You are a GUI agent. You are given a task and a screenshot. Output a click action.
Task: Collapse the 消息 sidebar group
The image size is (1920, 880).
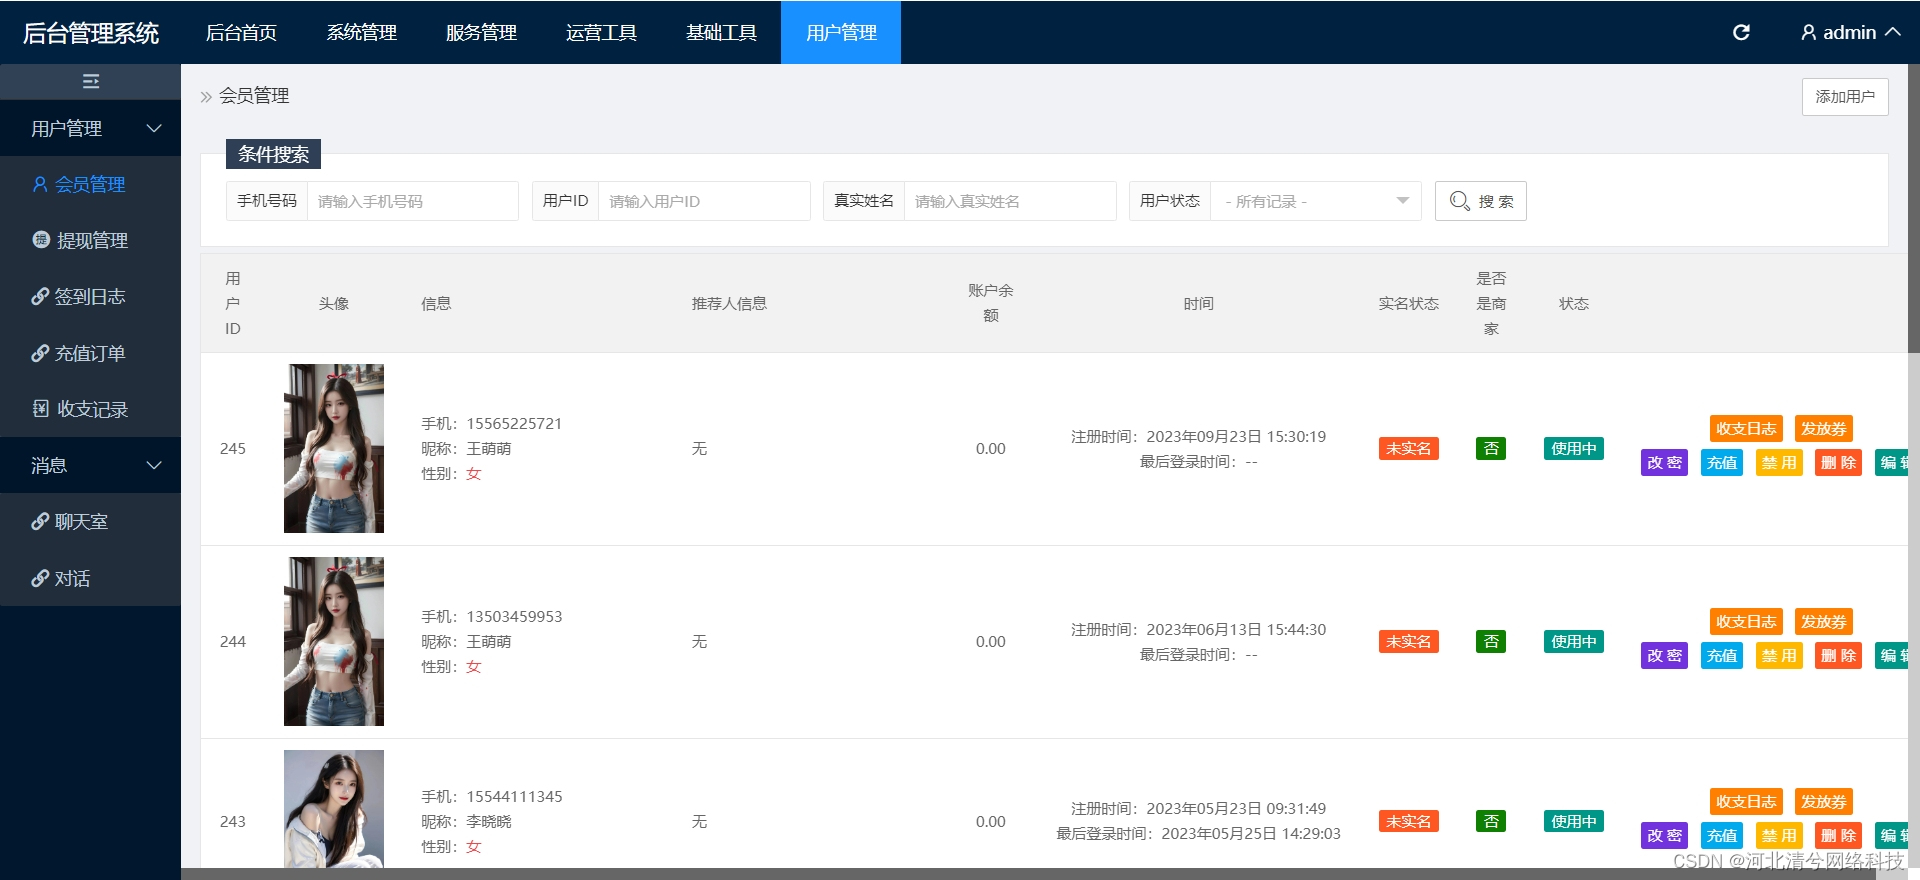point(91,465)
